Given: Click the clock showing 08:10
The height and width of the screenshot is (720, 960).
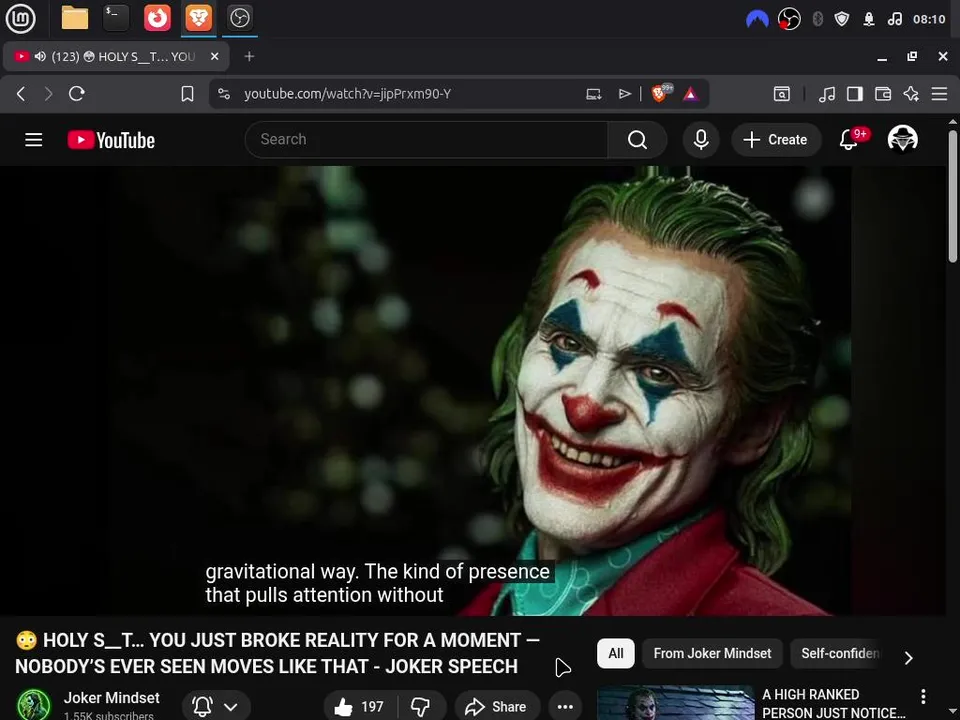Looking at the screenshot, I should 929,19.
